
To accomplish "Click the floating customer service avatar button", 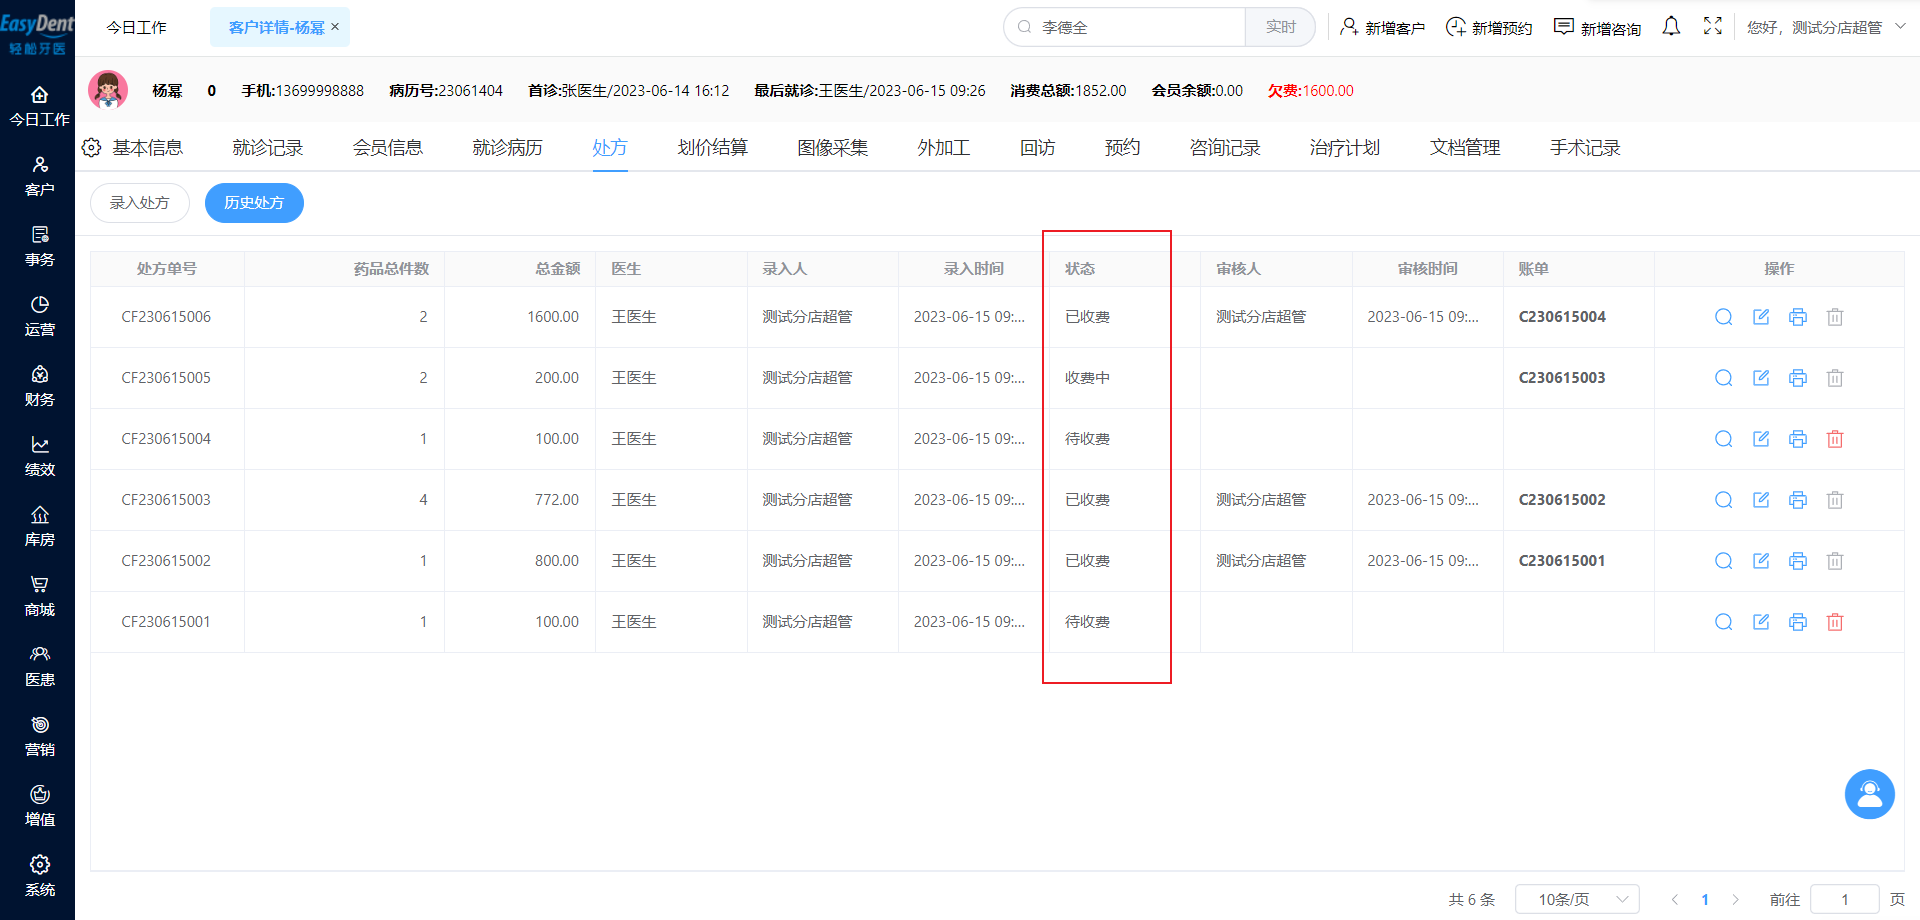I will pos(1869,794).
